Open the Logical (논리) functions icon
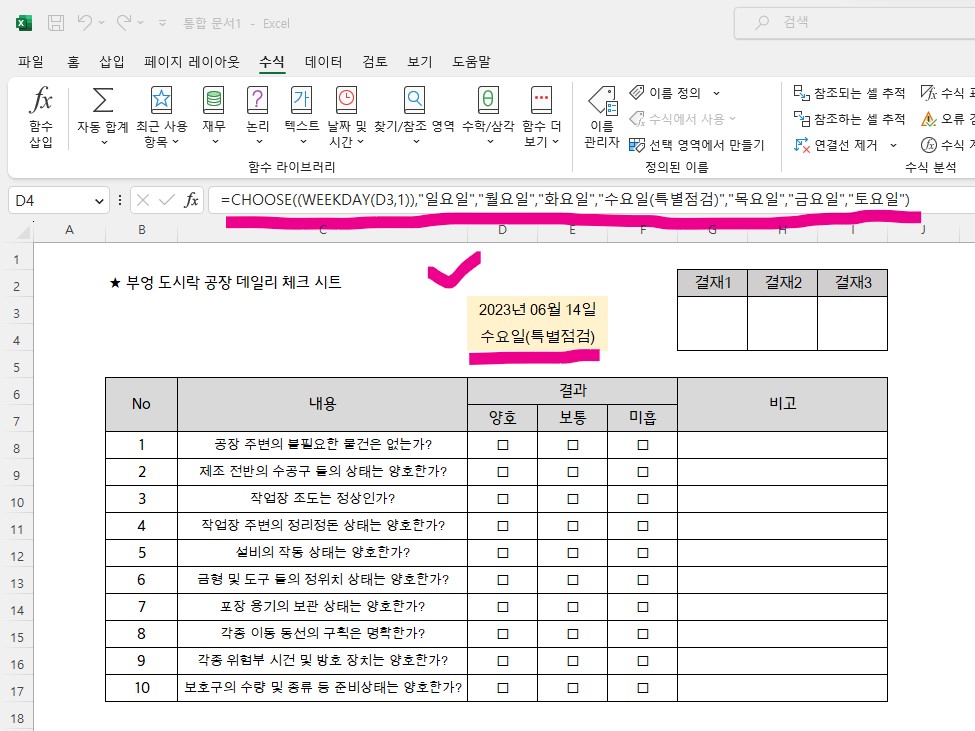 click(257, 99)
